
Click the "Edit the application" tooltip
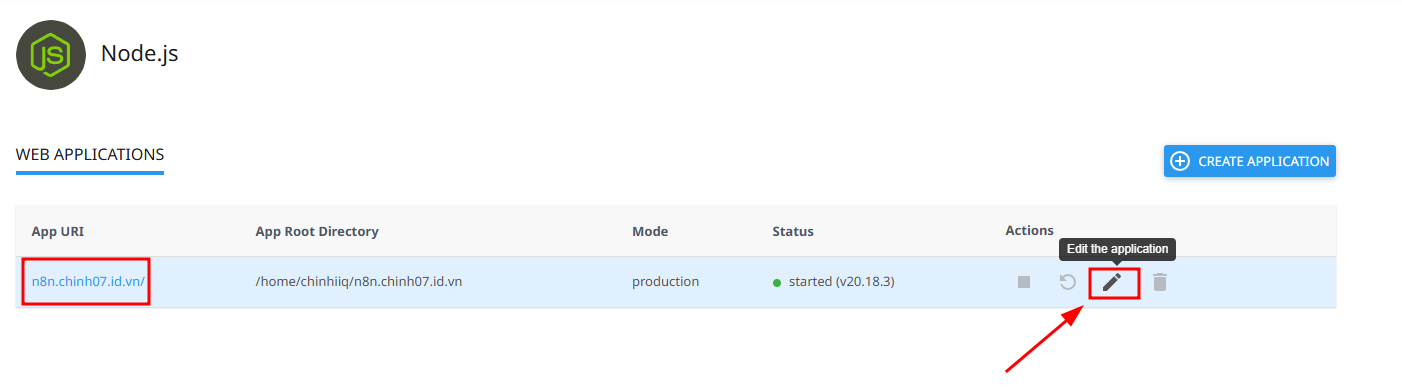(1117, 249)
